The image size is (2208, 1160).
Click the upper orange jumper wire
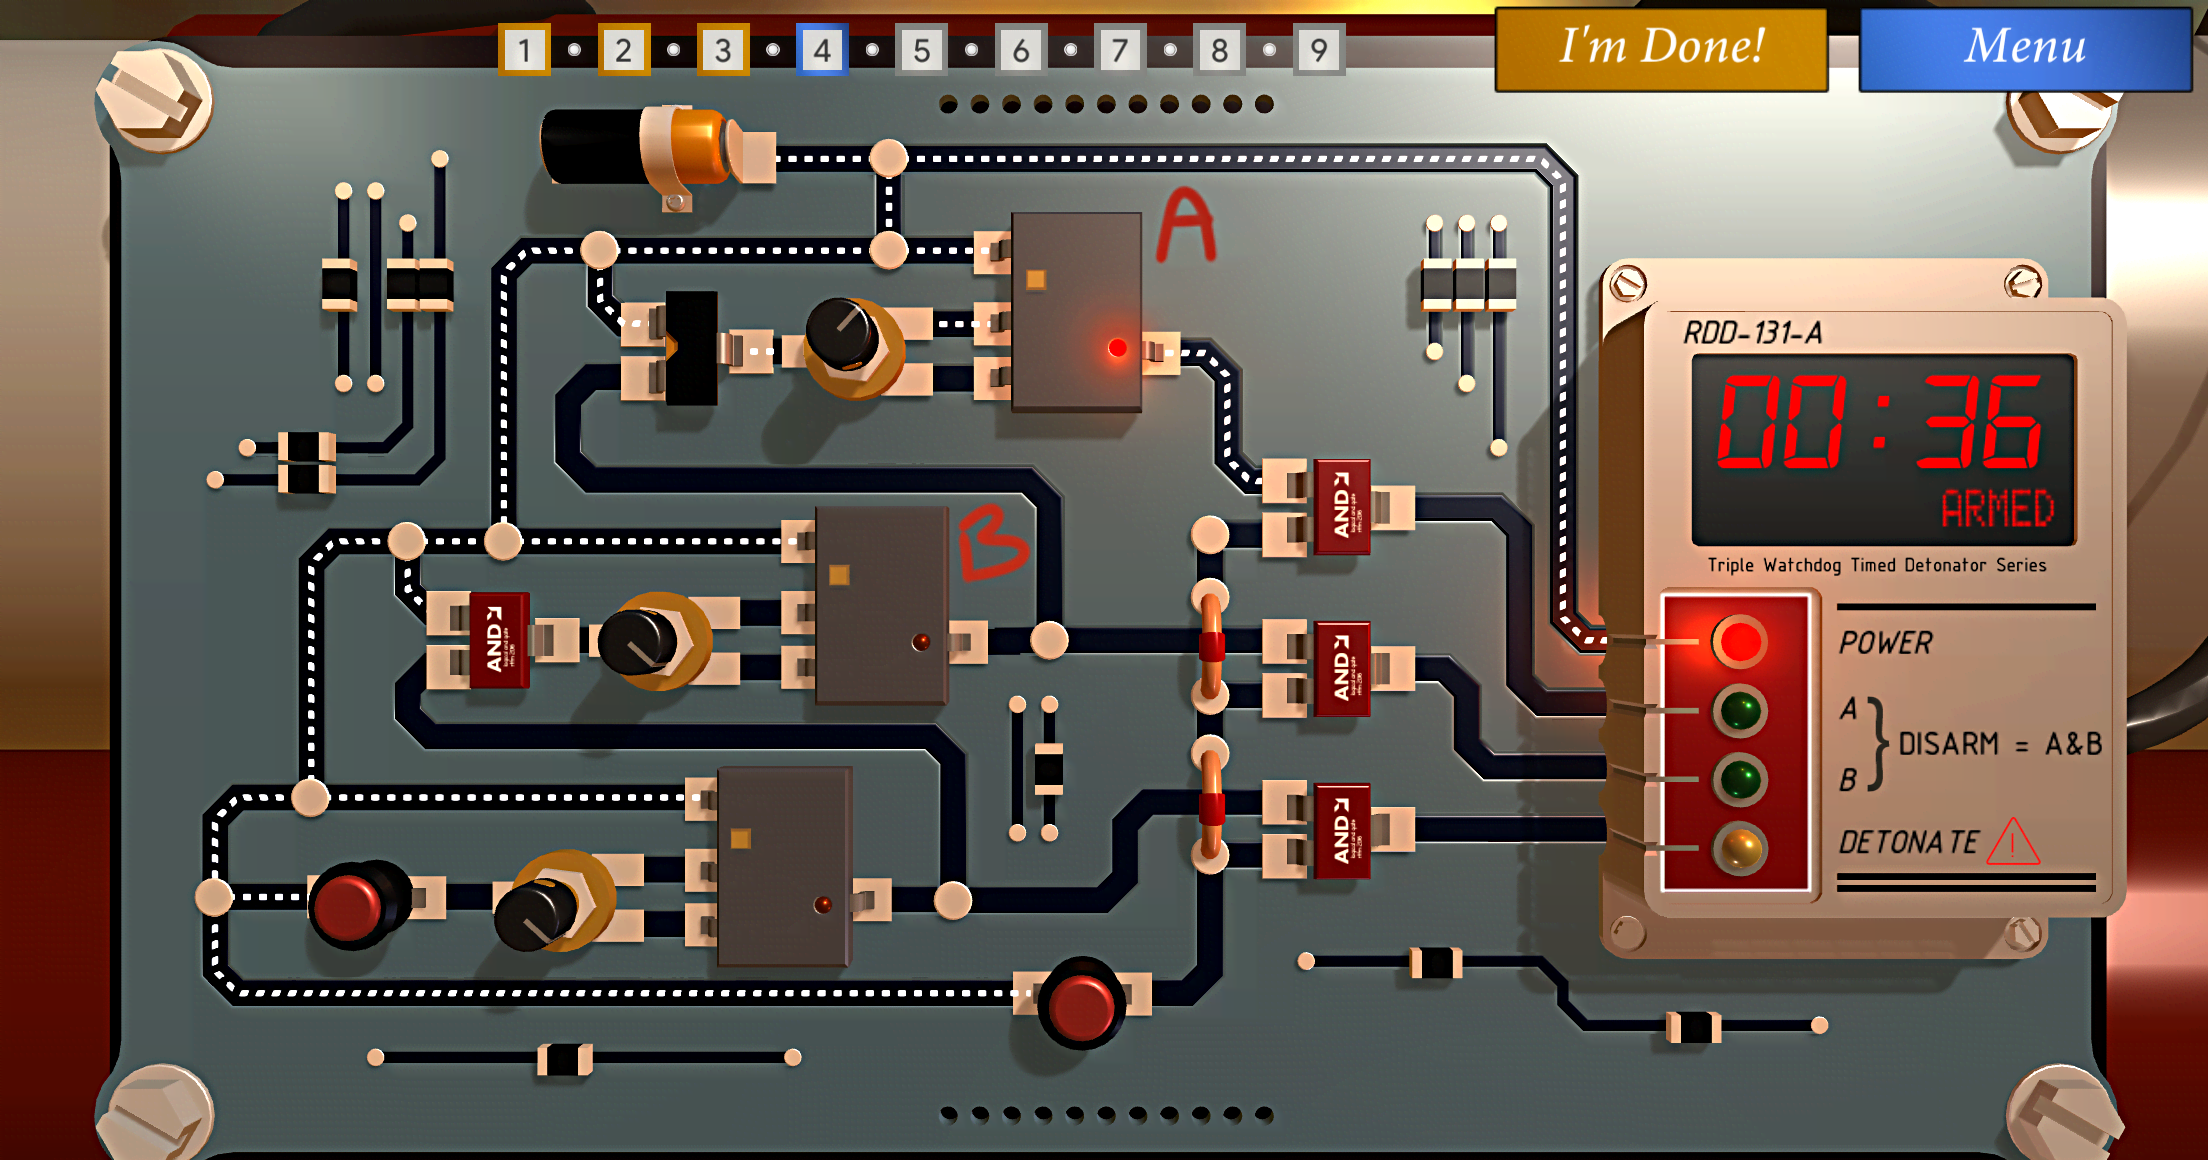click(1211, 648)
